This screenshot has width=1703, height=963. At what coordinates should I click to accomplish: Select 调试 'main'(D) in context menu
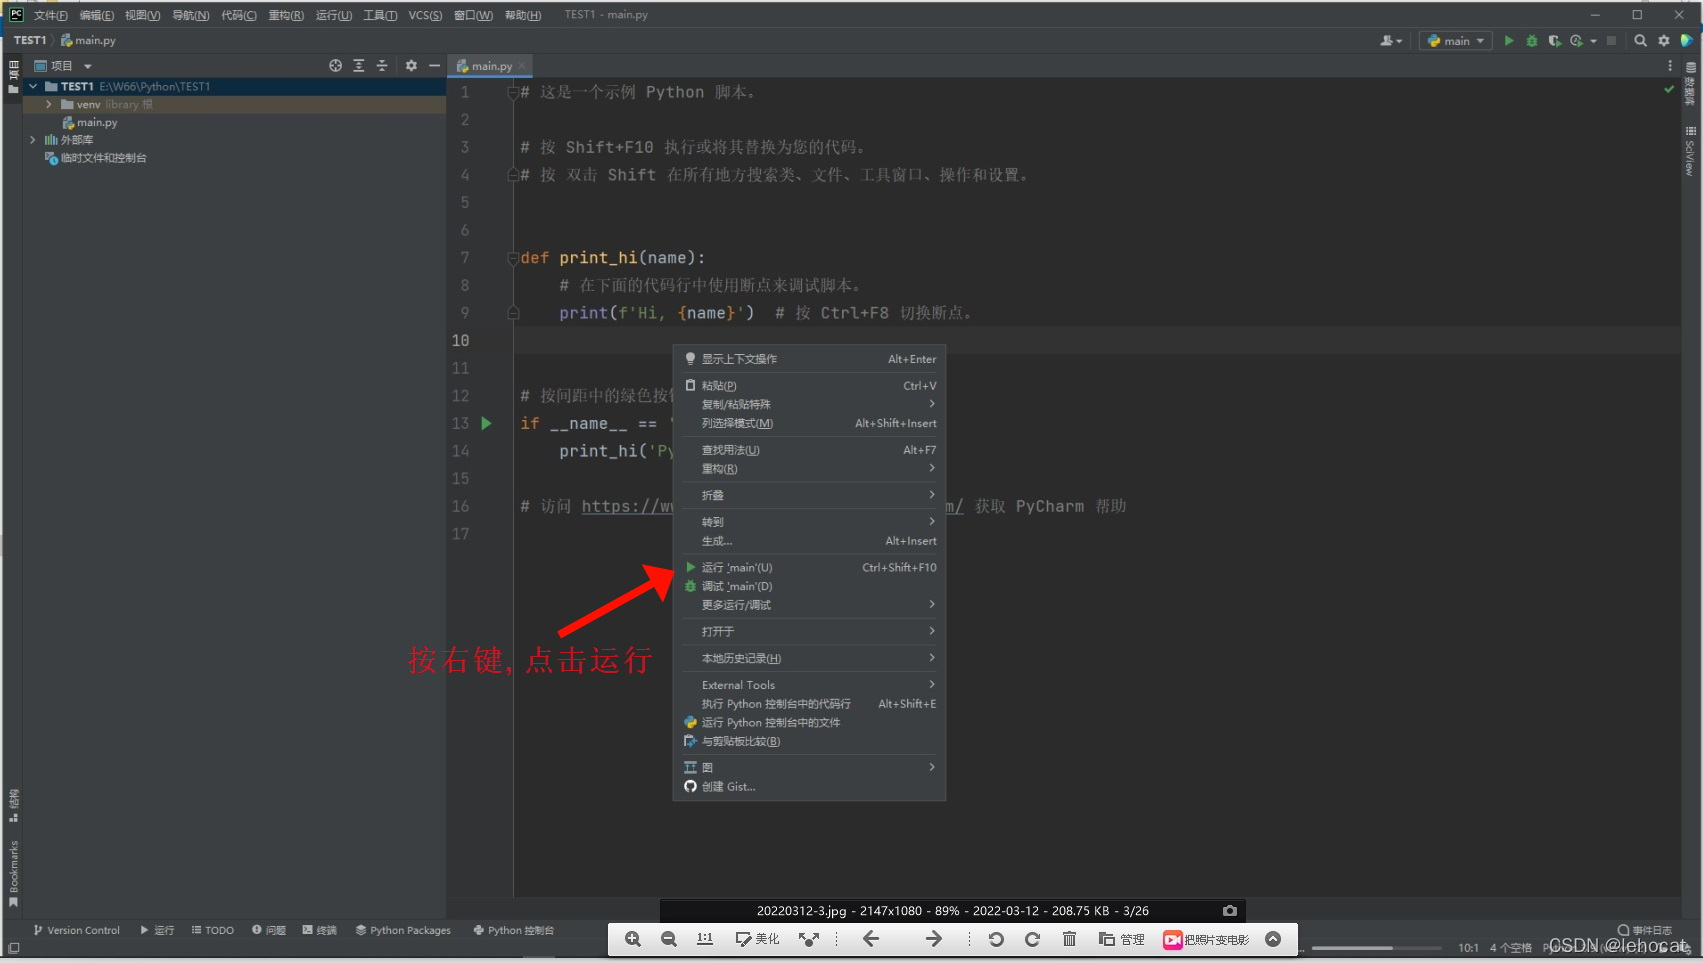(x=810, y=586)
